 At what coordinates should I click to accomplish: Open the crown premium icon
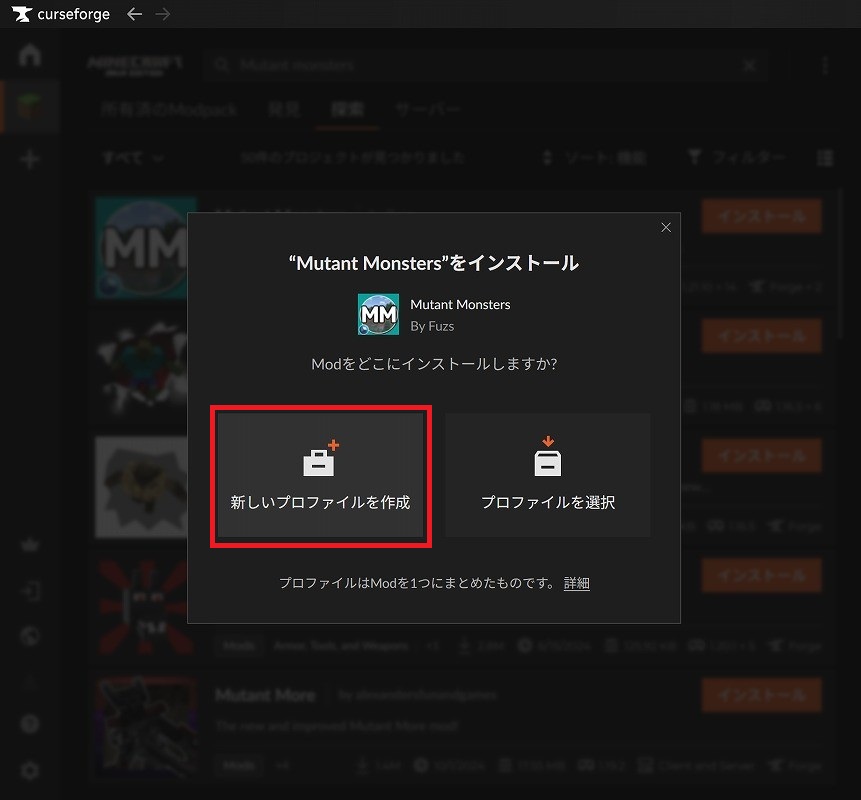tap(30, 546)
